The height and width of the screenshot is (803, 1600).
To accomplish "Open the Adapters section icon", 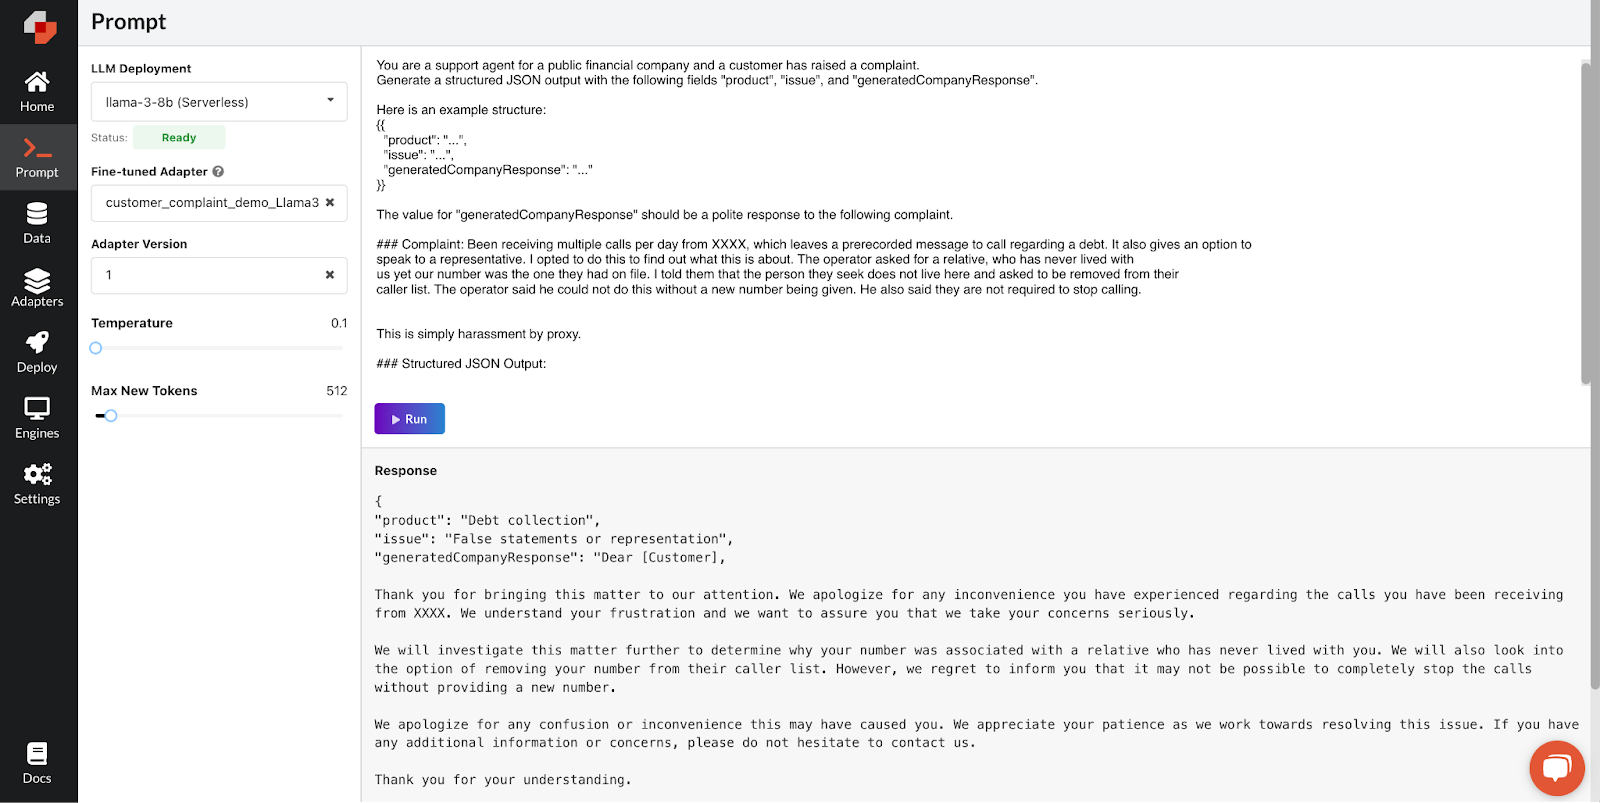I will 37,283.
